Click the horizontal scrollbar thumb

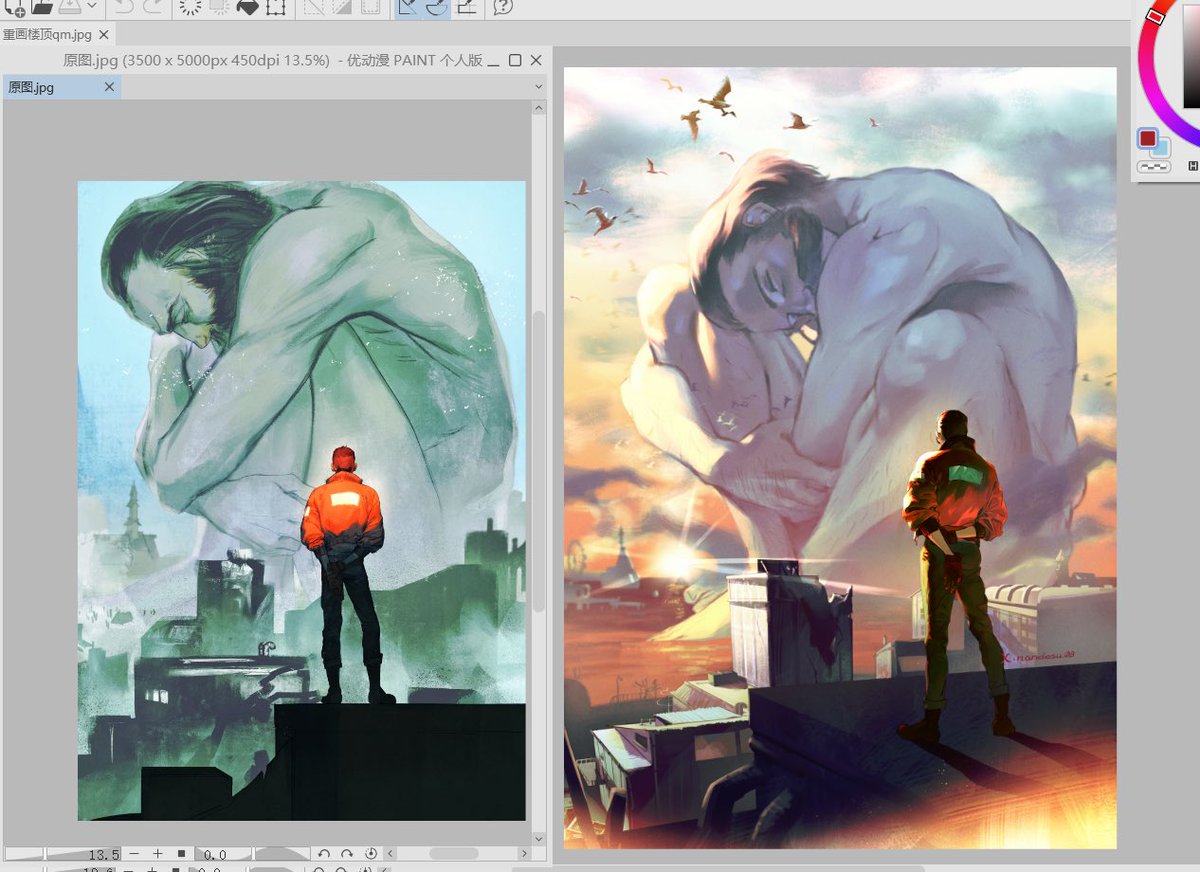pyautogui.click(x=454, y=854)
